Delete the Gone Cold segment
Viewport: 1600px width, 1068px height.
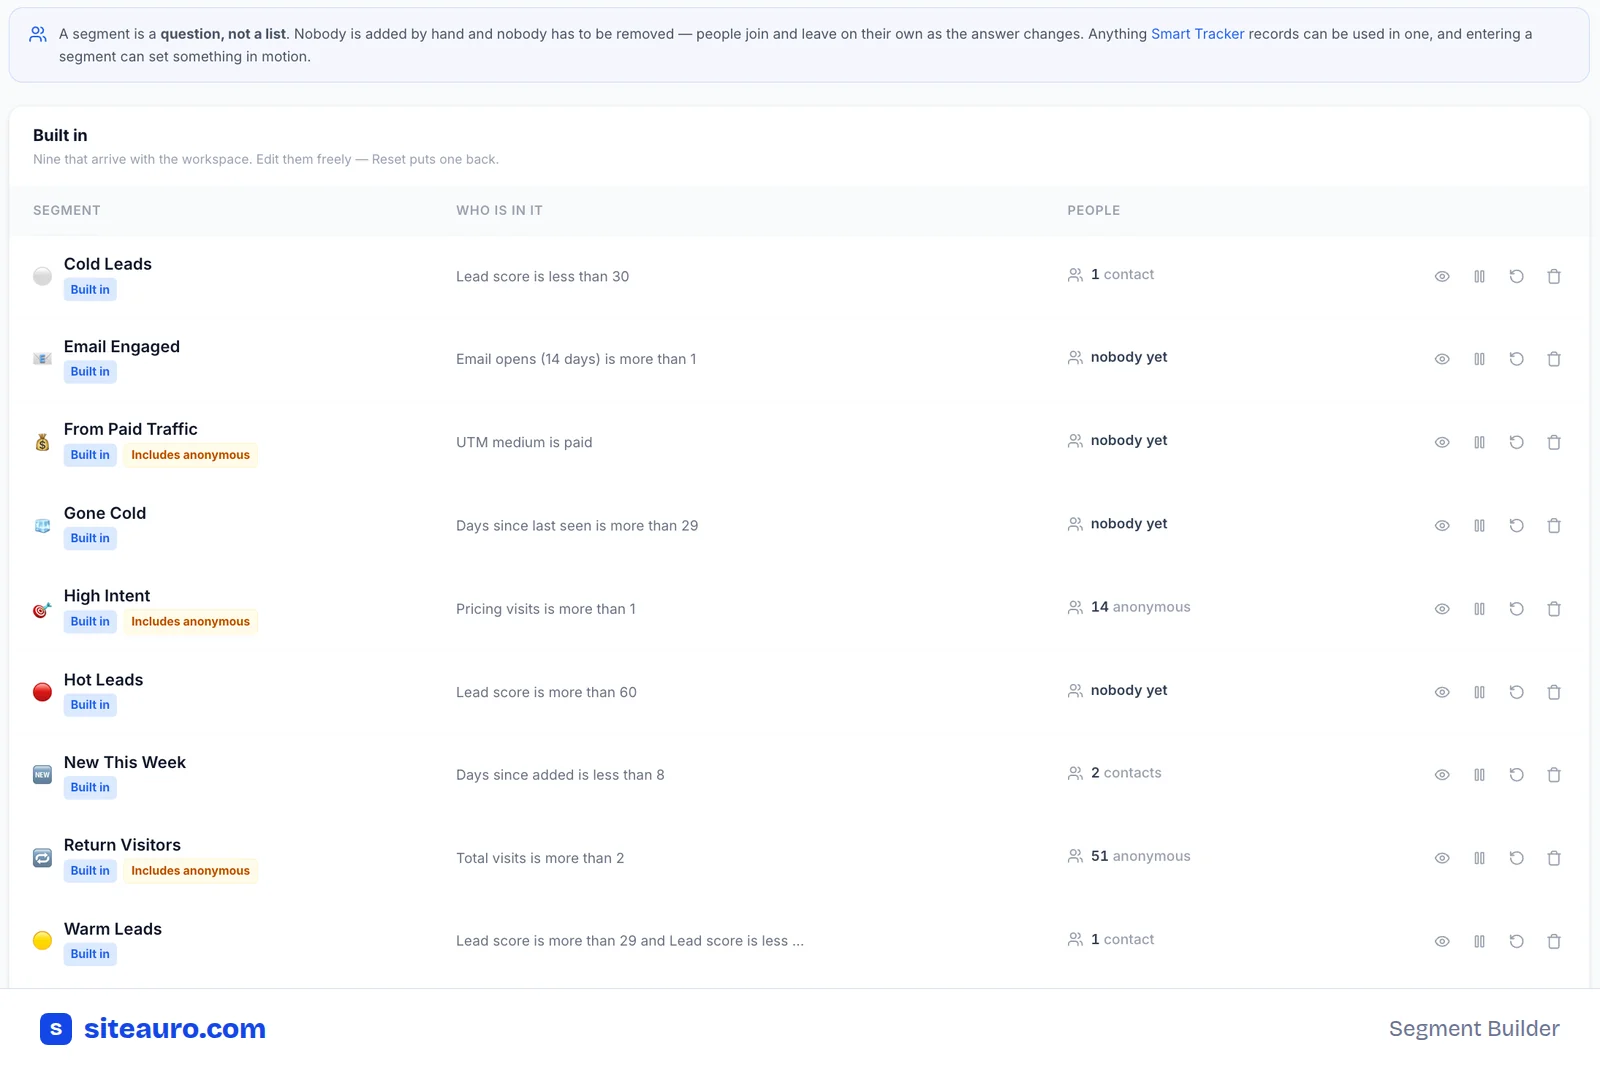[1554, 525]
